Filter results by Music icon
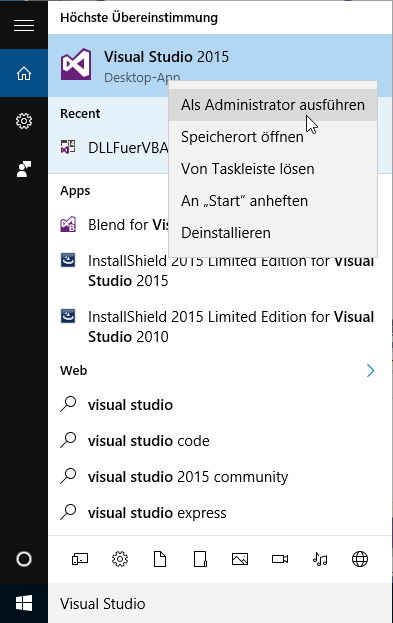This screenshot has height=623, width=393. pyautogui.click(x=320, y=559)
